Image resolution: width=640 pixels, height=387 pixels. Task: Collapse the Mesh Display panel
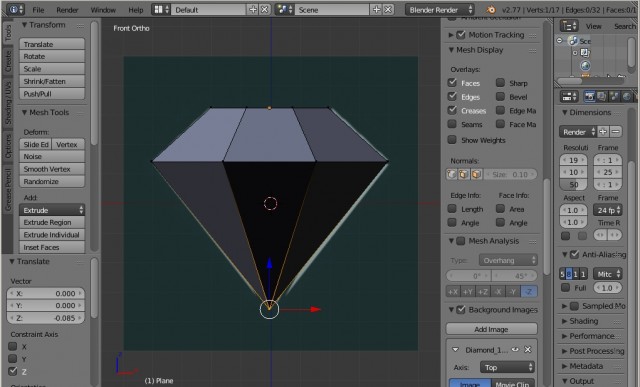(x=451, y=50)
